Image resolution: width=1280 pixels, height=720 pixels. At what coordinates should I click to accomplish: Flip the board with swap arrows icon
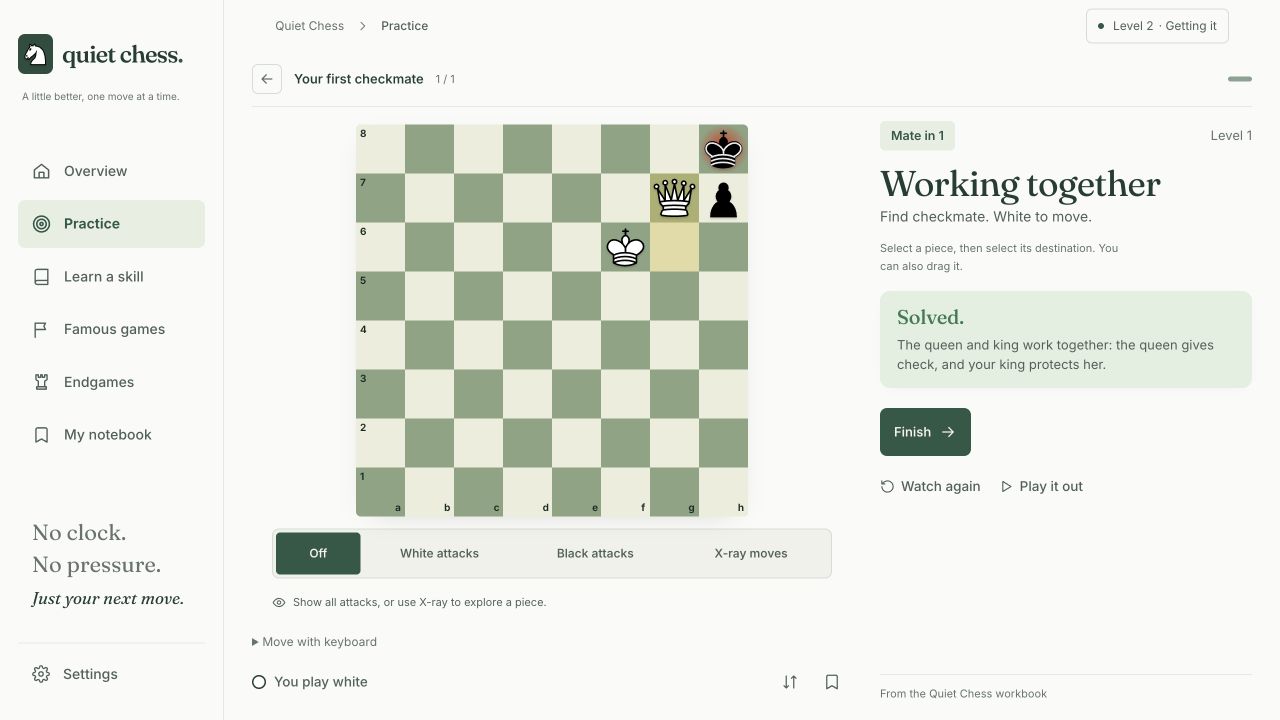click(x=790, y=682)
